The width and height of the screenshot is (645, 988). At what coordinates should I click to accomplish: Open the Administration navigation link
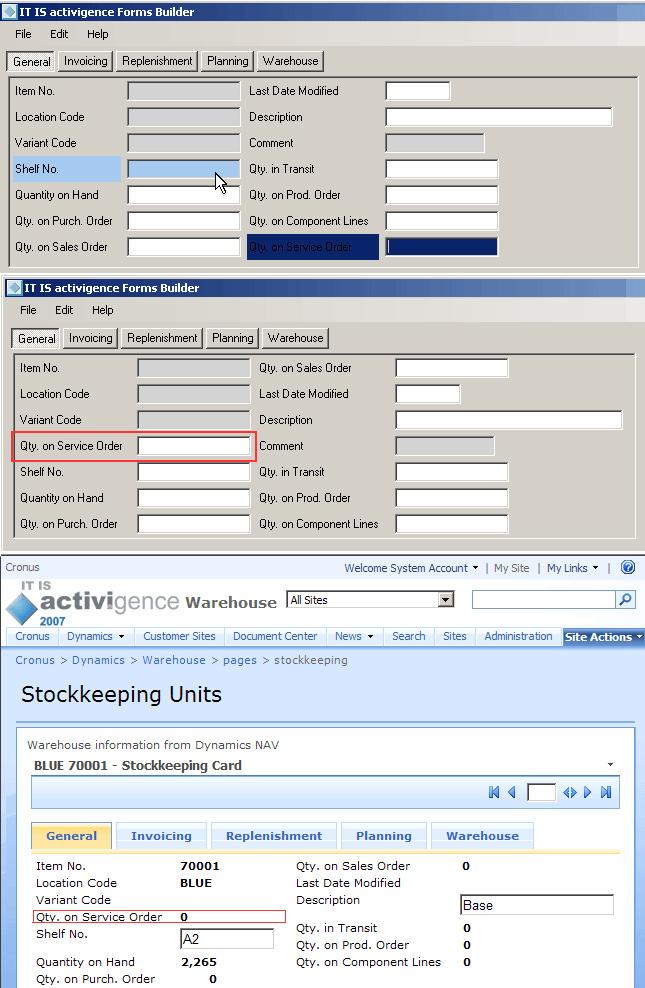[518, 636]
